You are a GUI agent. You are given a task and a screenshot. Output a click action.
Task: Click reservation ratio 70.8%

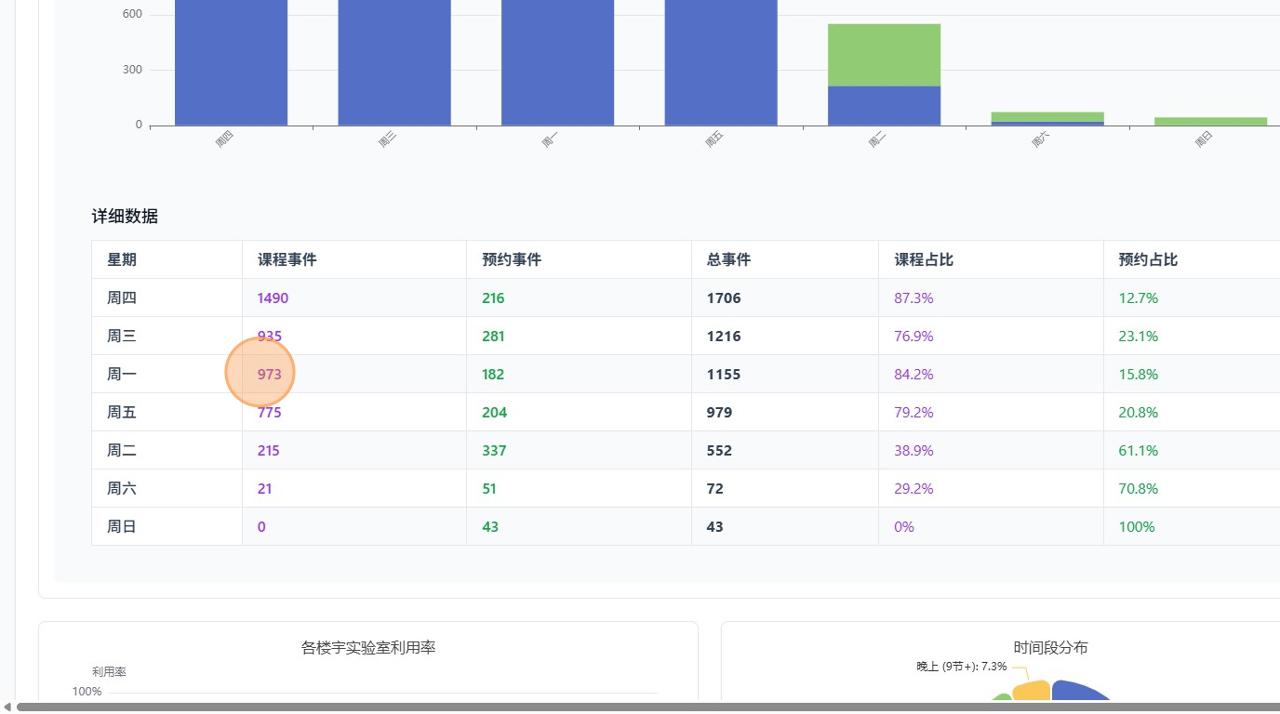1138,488
